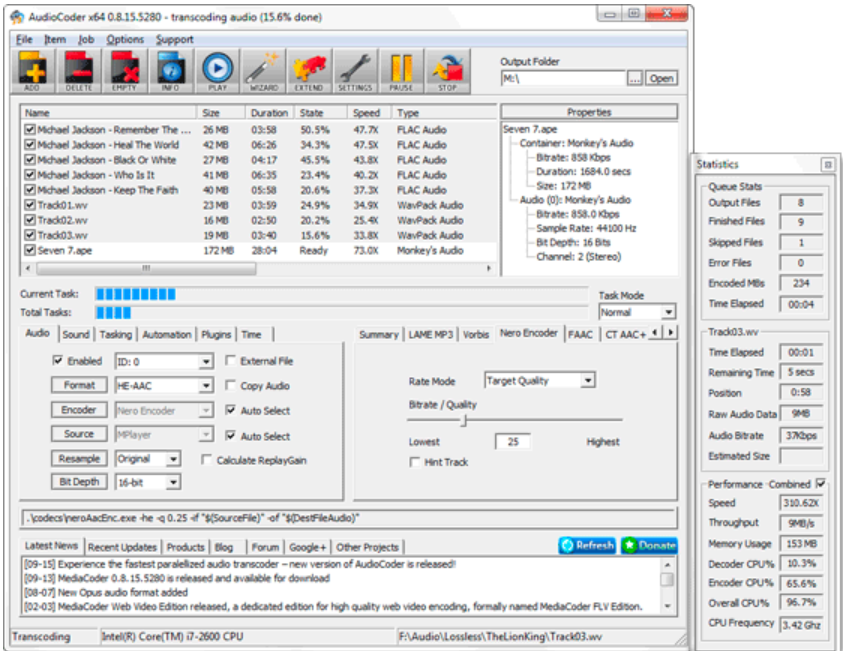Click the news list scroll-up arrow
The image size is (858, 651).
pos(668,565)
